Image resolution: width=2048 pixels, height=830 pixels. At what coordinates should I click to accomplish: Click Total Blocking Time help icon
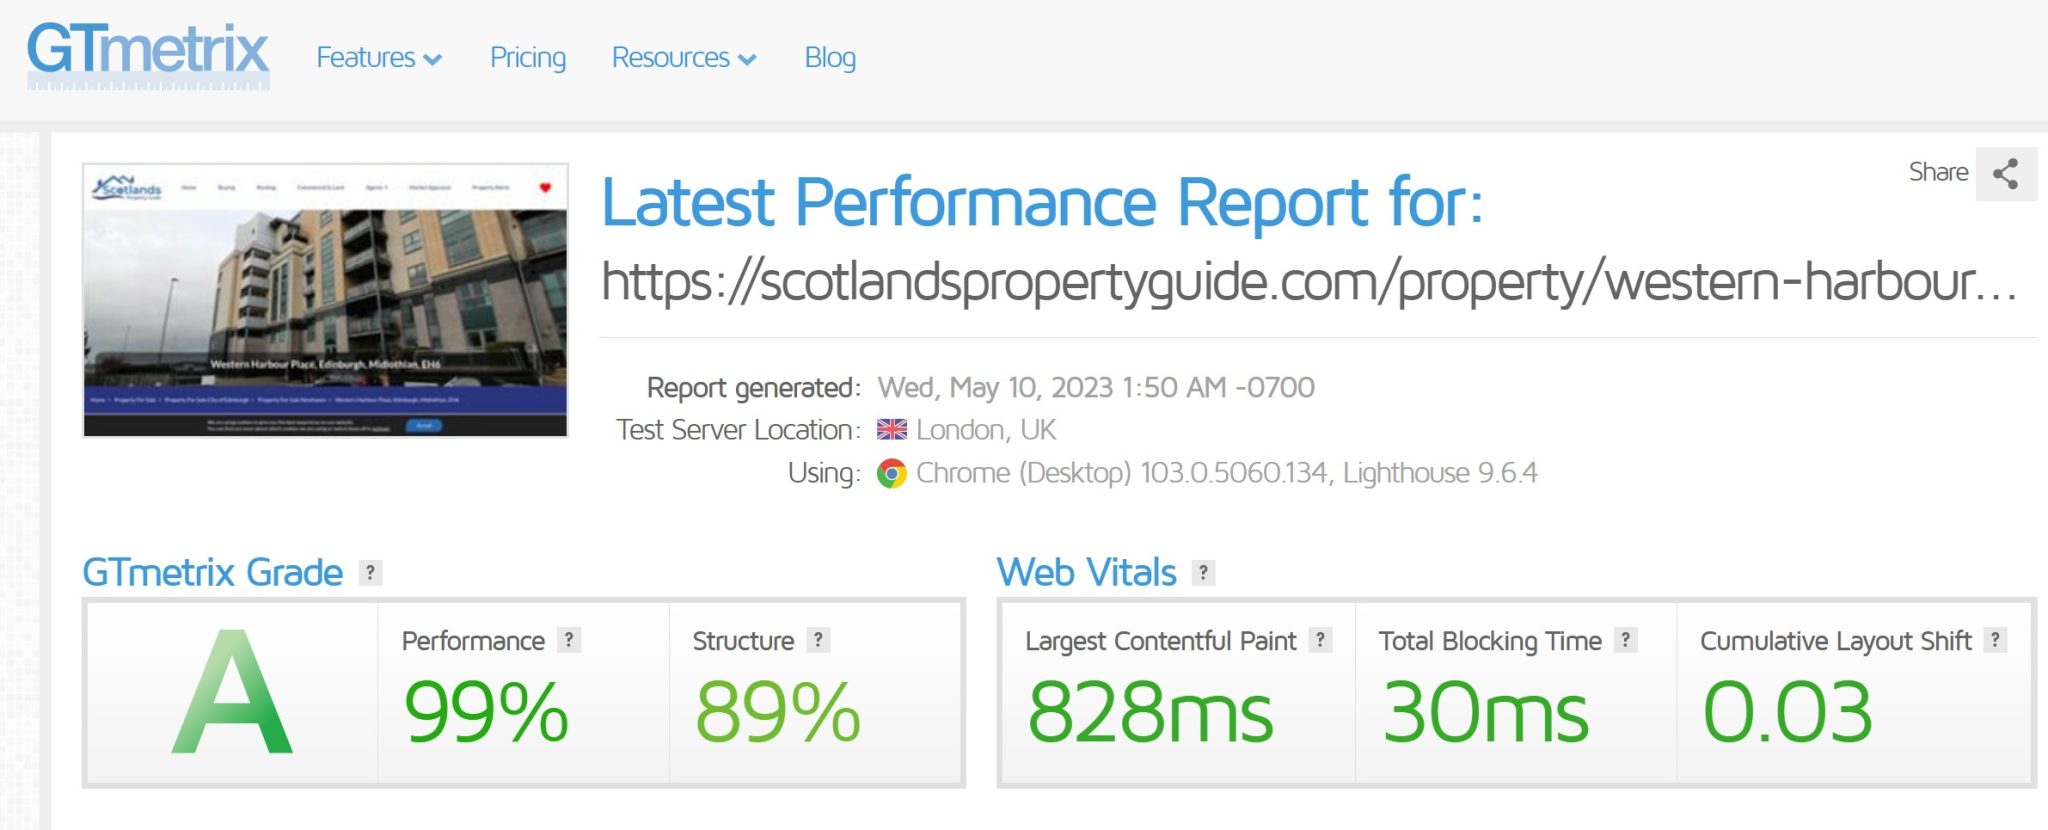(x=1626, y=640)
